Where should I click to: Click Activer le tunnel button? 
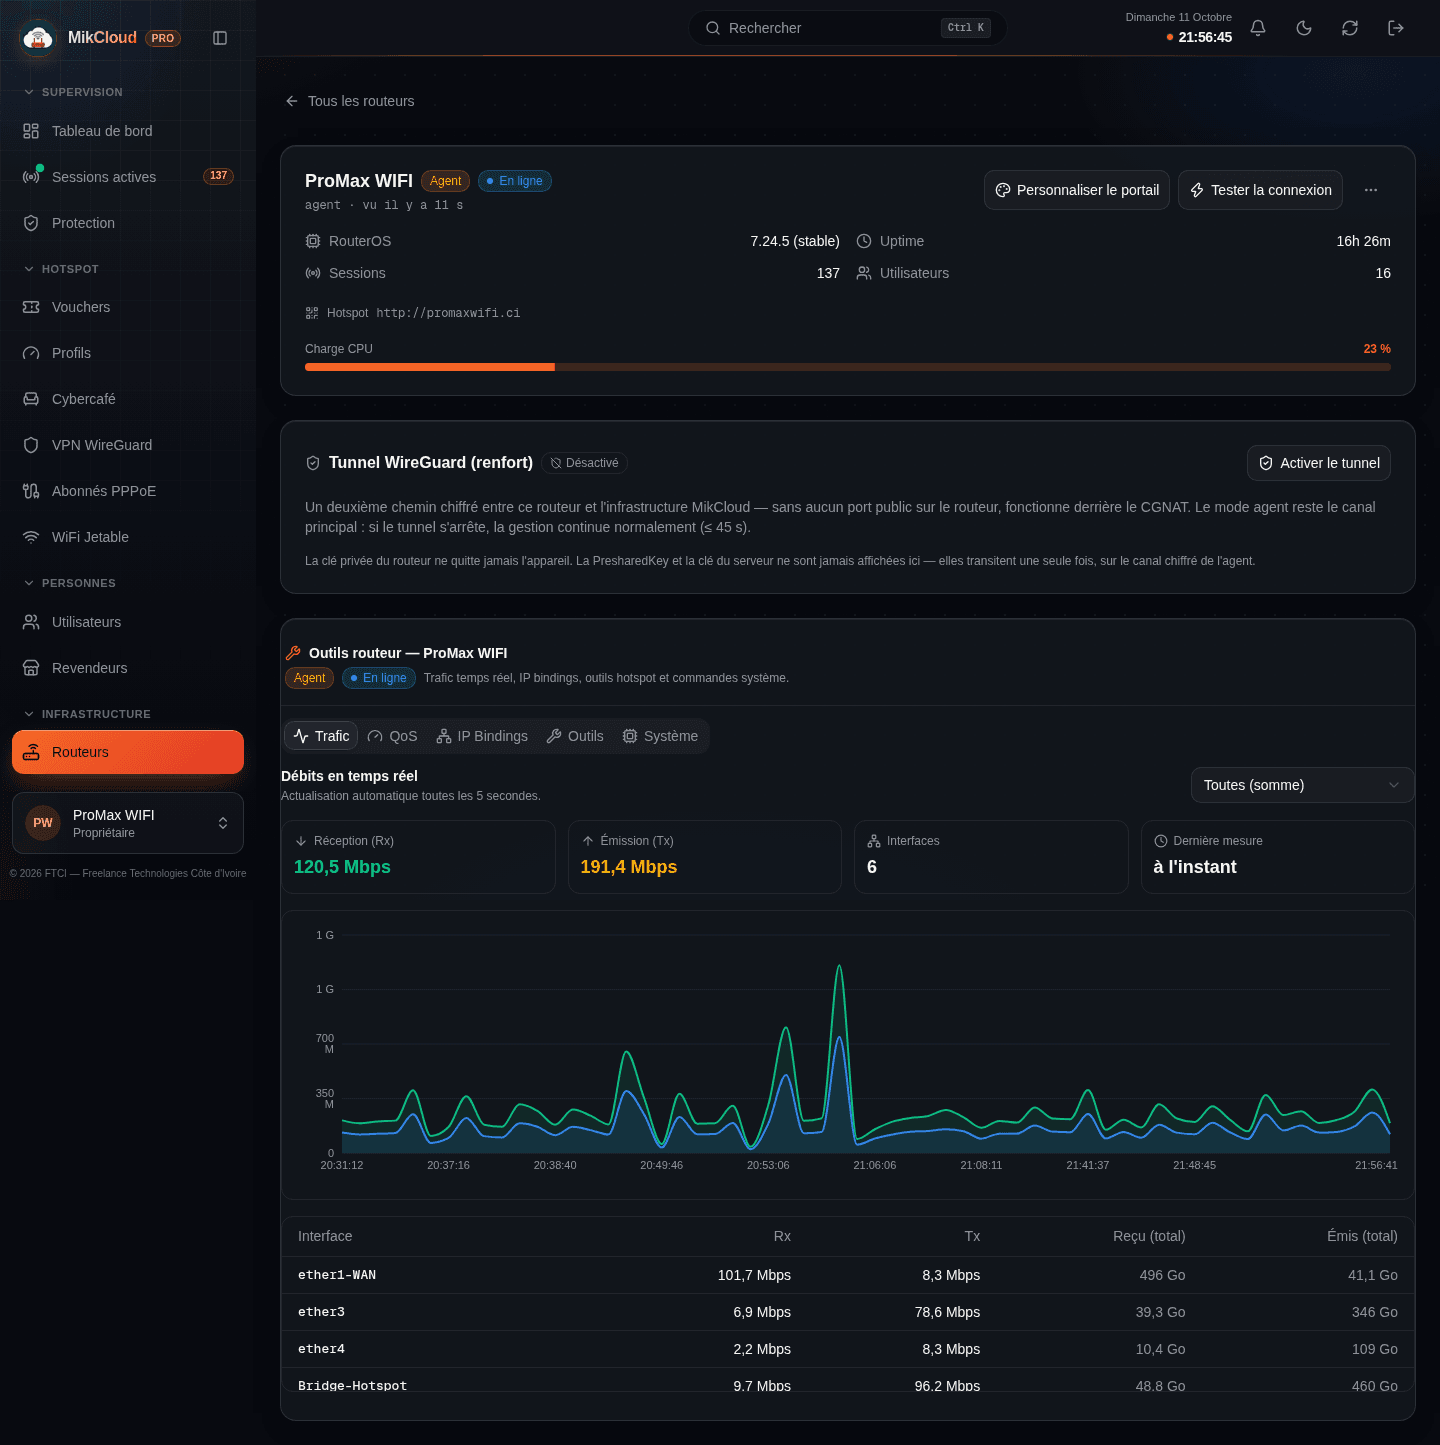(x=1319, y=463)
